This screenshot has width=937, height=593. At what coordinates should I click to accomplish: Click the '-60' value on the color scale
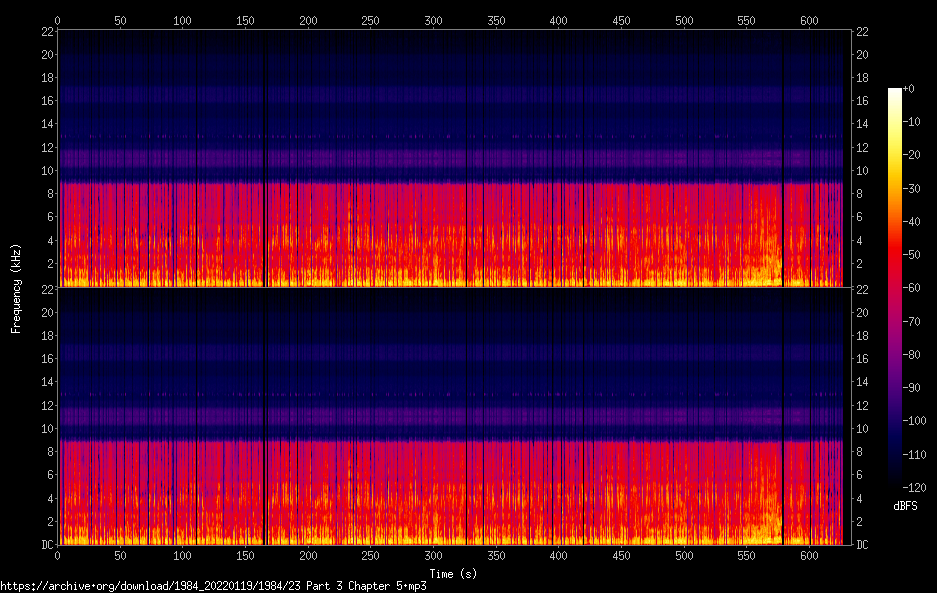[x=911, y=288]
